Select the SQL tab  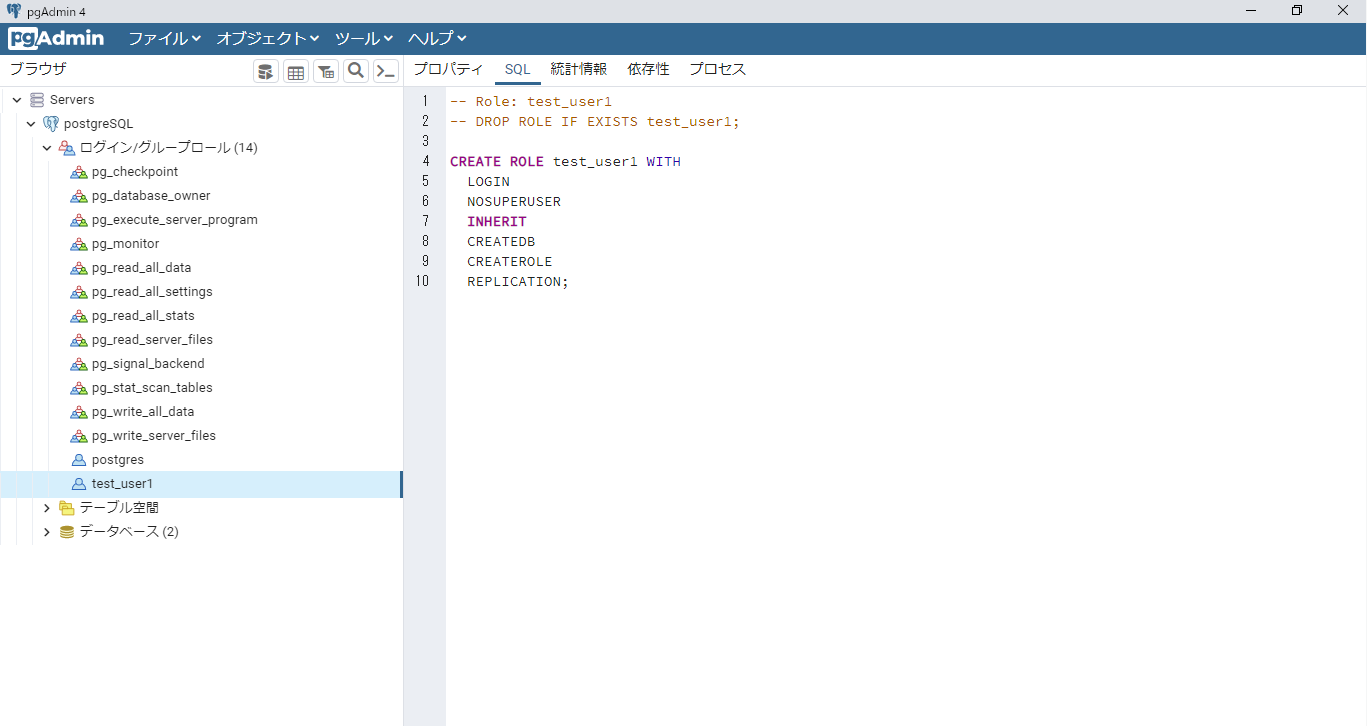[x=517, y=69]
